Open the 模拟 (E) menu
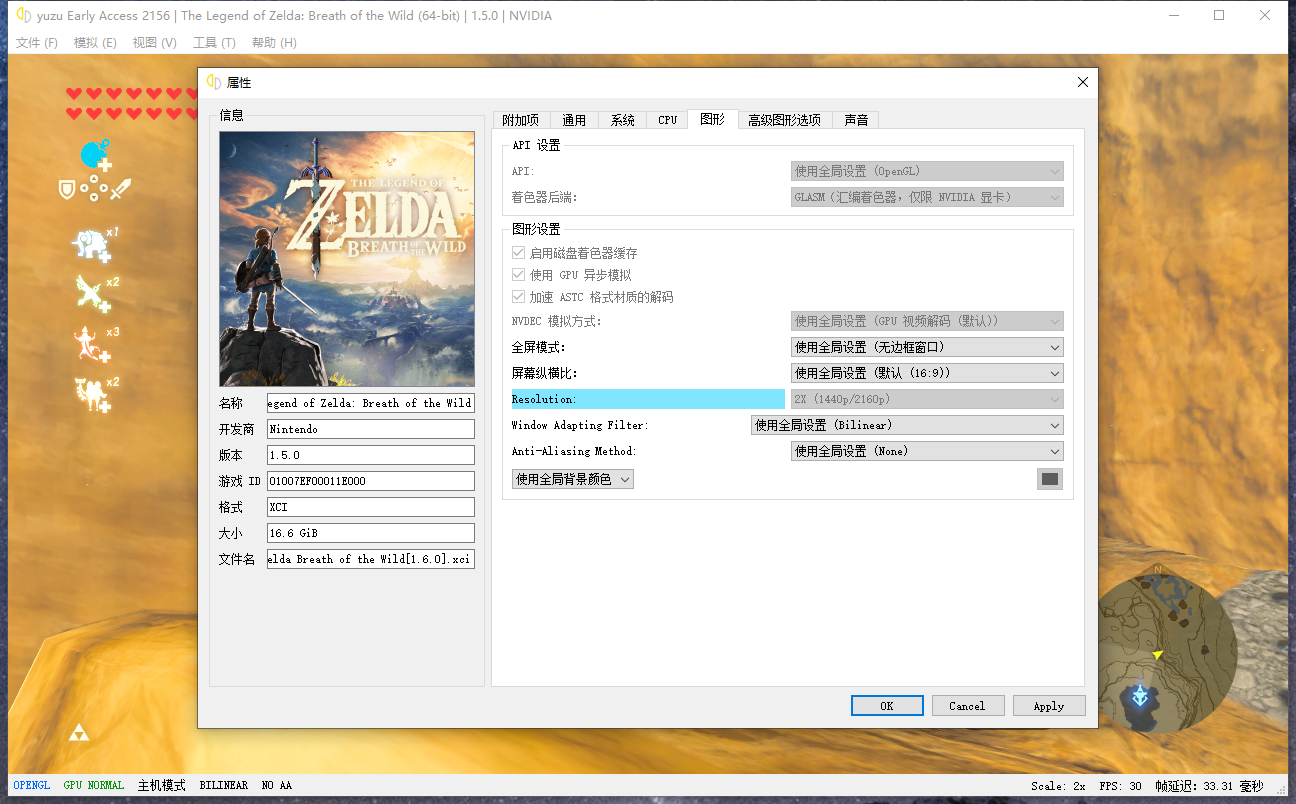Viewport: 1296px width, 804px height. (95, 42)
